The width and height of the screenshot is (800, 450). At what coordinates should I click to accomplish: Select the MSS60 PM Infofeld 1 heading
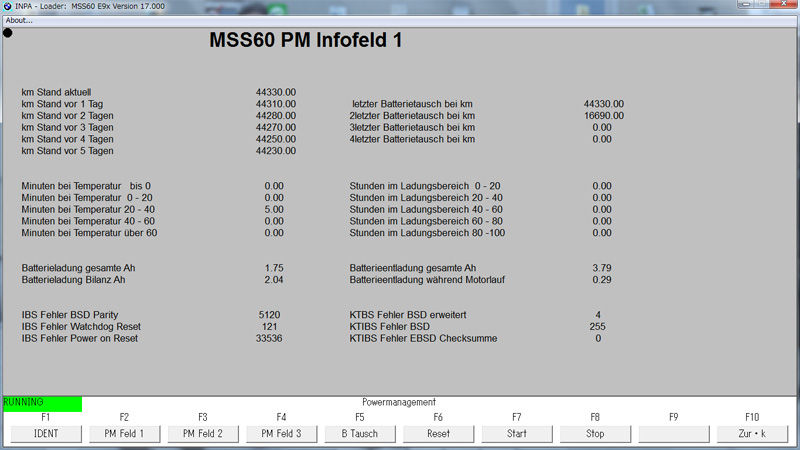coord(306,40)
